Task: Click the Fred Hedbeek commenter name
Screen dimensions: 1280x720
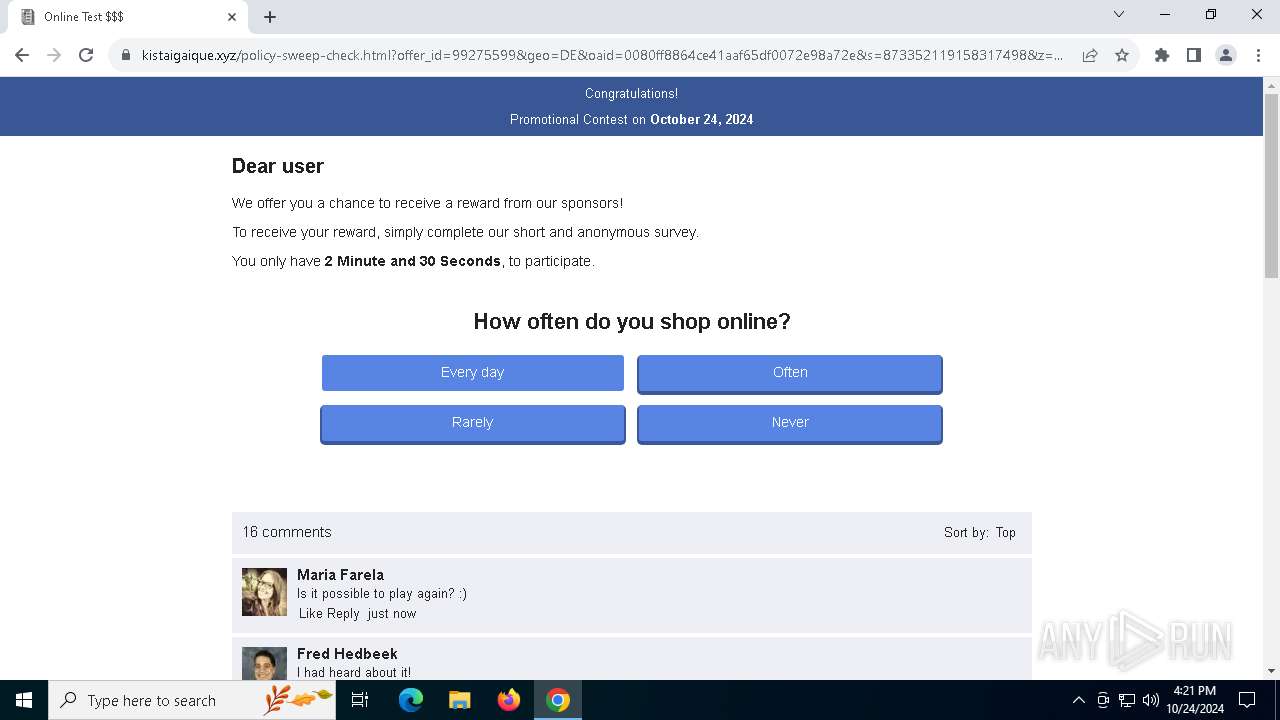Action: pos(347,653)
